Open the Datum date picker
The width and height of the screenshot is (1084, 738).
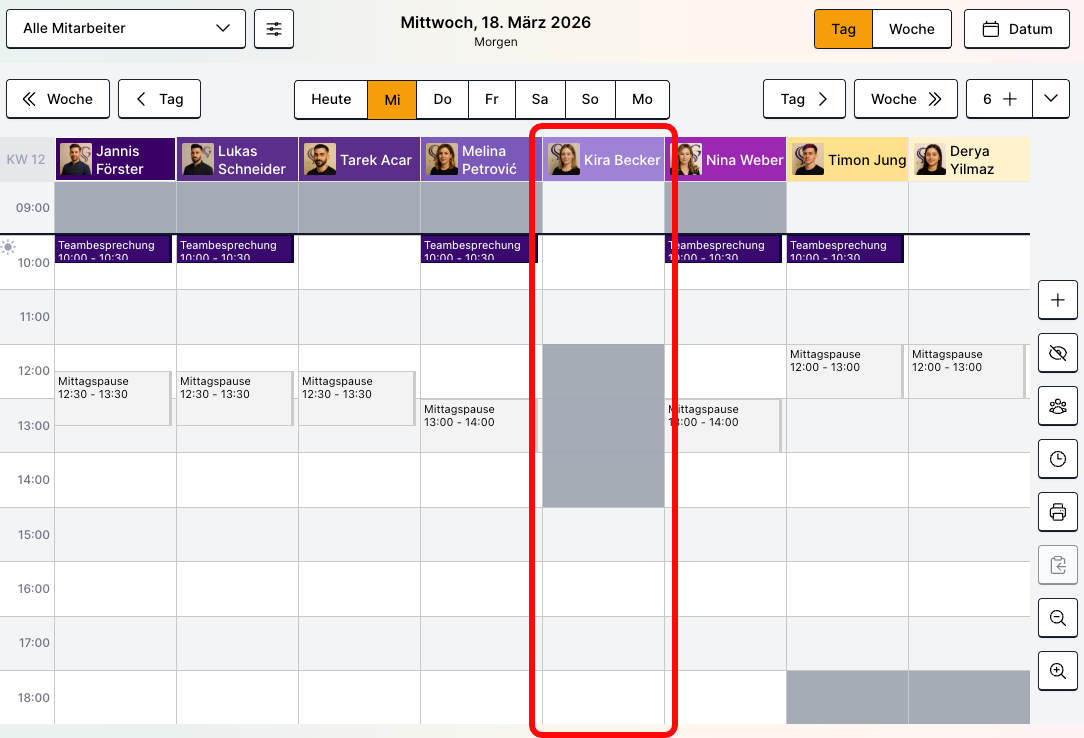click(1018, 29)
